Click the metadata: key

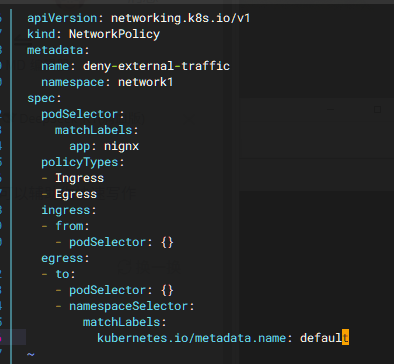pos(58,50)
